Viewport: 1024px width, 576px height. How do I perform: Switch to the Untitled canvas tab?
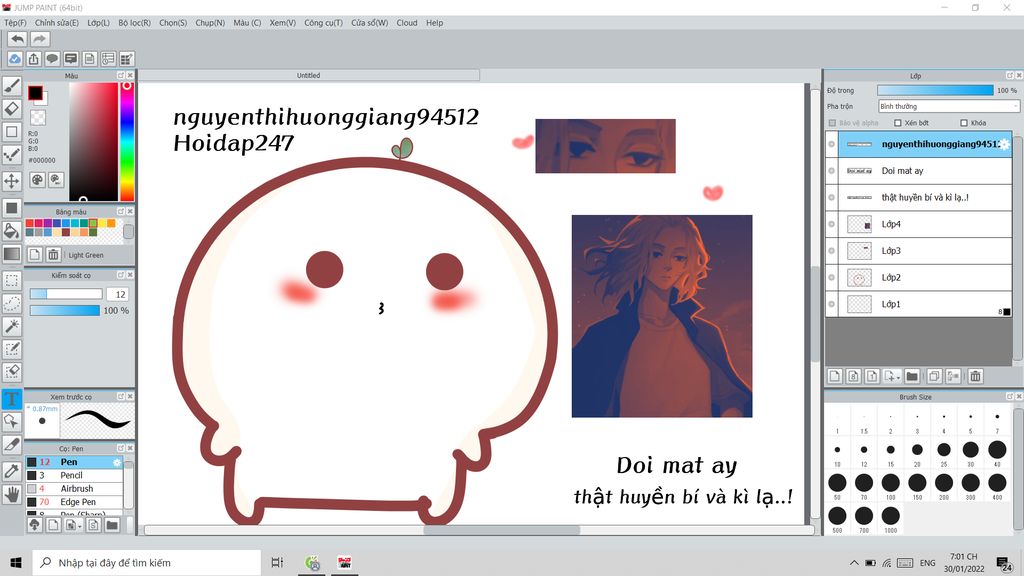coord(308,74)
